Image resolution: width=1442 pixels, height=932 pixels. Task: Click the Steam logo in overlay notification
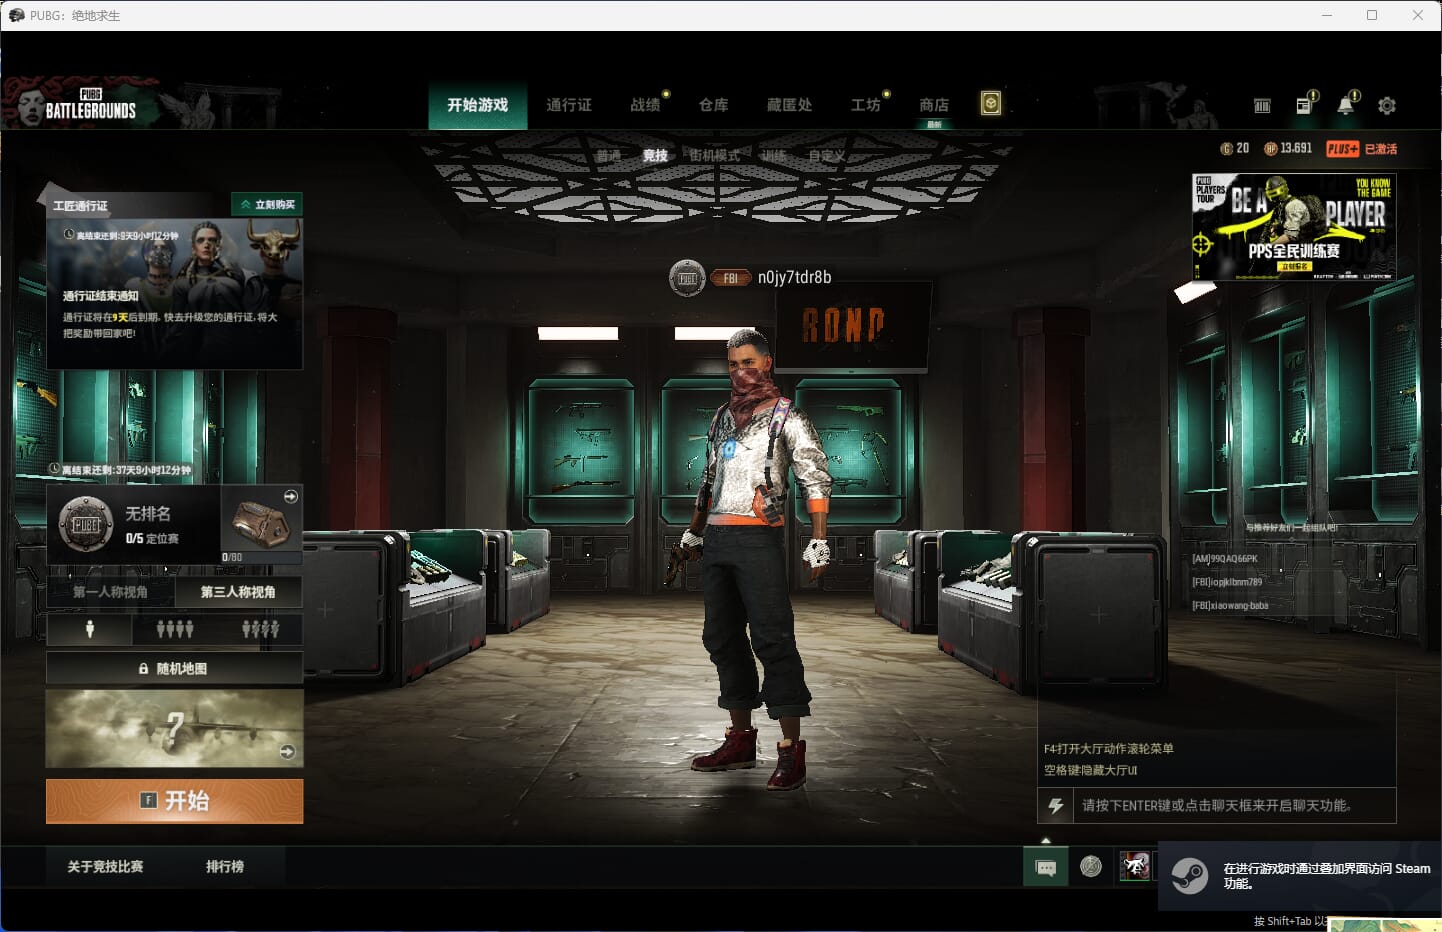[x=1189, y=876]
